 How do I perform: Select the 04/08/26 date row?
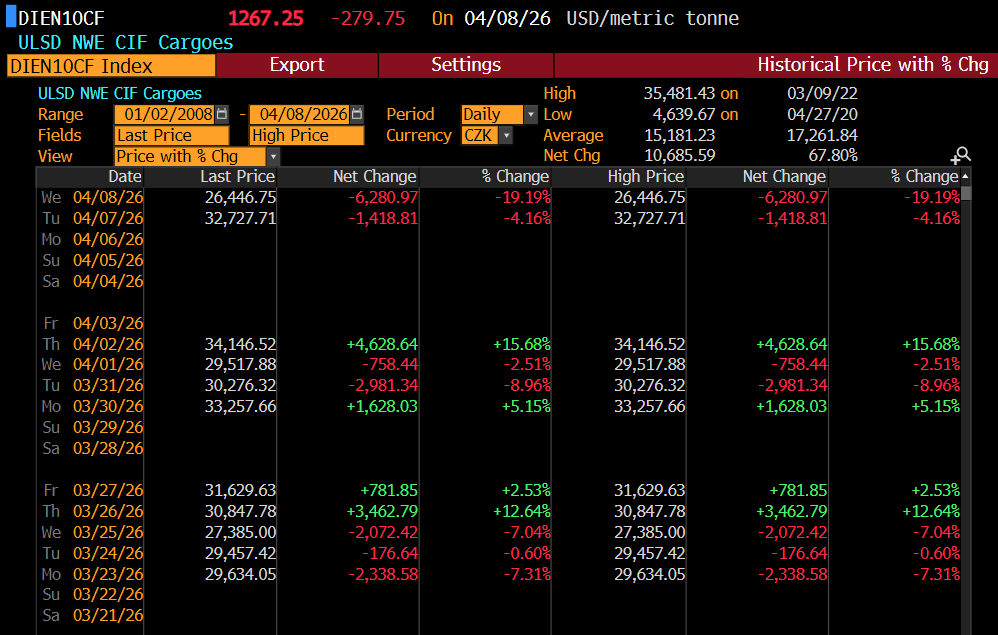point(107,197)
